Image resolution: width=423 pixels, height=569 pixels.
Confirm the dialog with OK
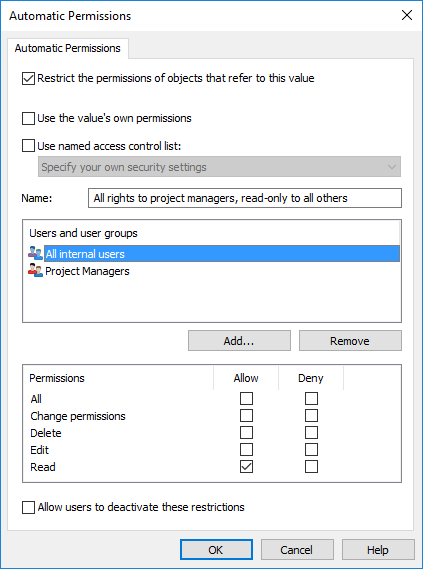click(x=216, y=550)
